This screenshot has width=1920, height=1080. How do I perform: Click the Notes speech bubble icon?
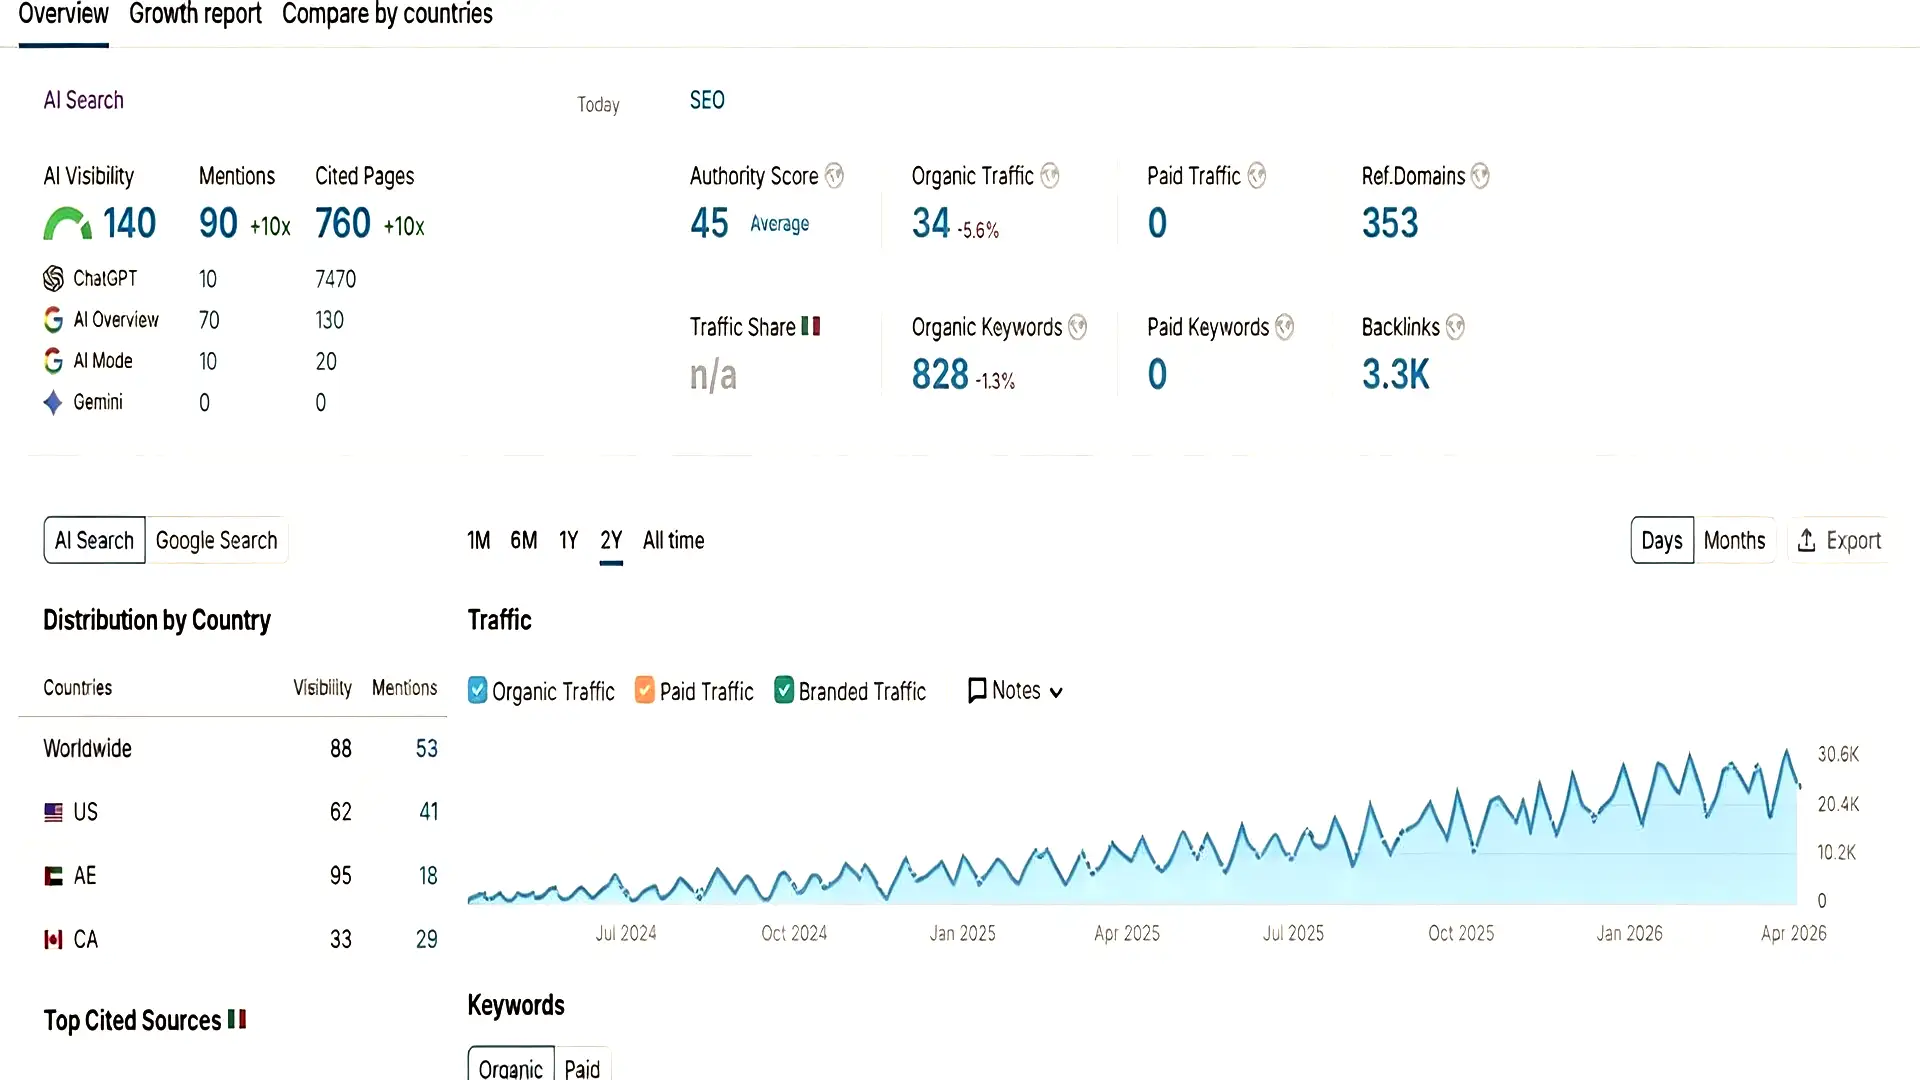click(977, 690)
